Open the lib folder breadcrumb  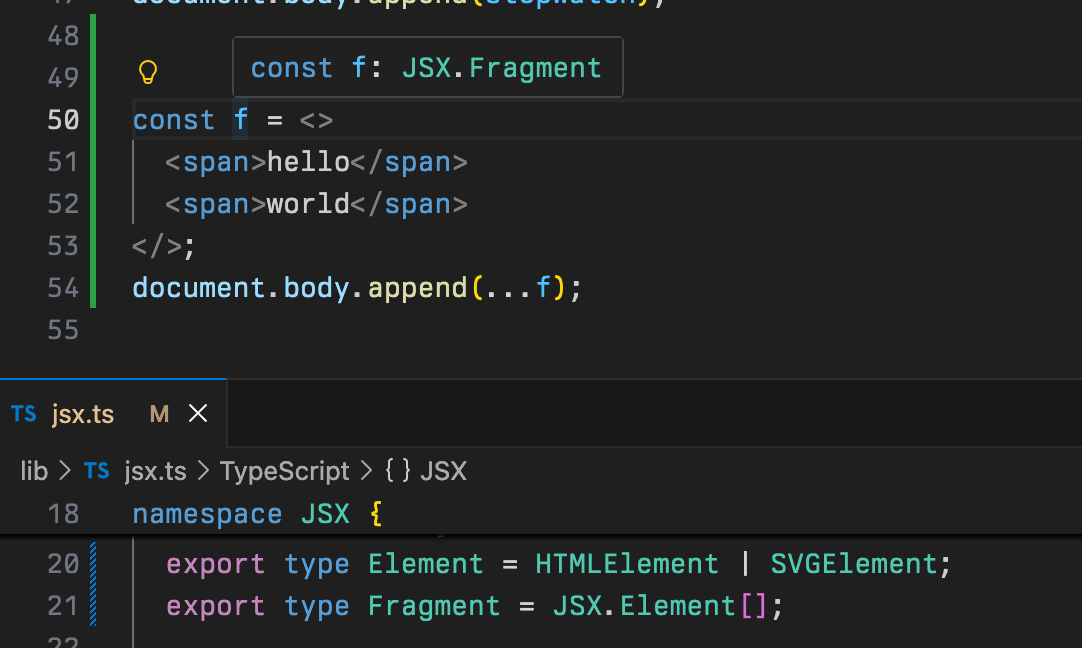tap(34, 471)
